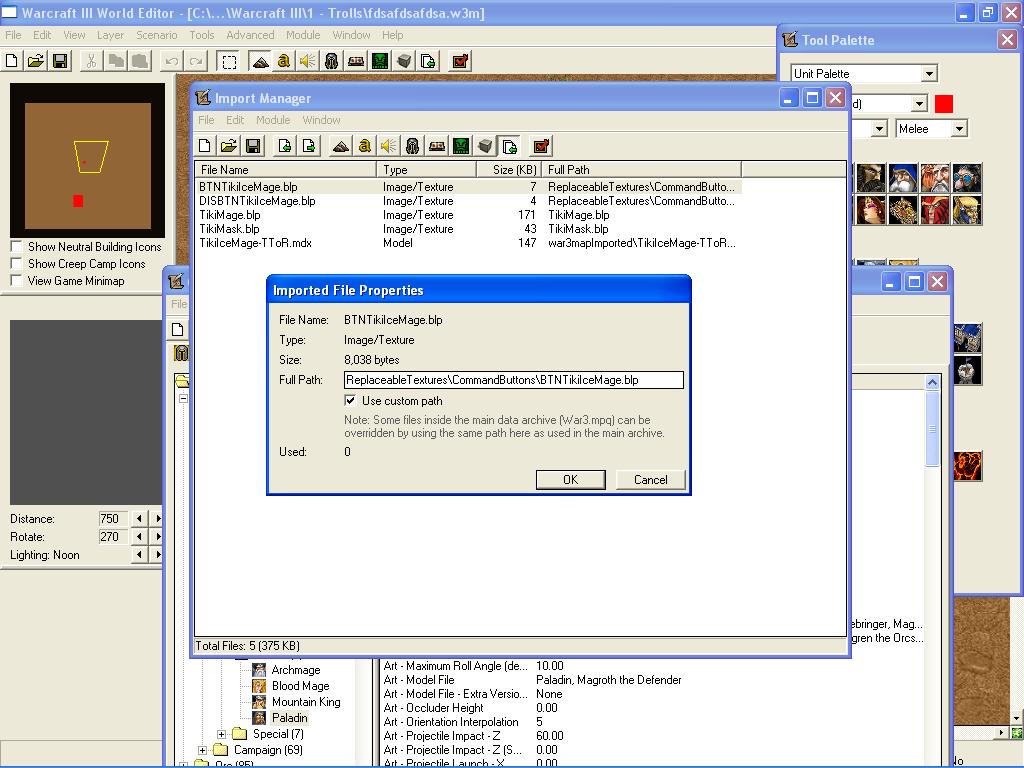Click Open Map icon in World Editor toolbar
Viewport: 1024px width, 768px height.
click(x=35, y=61)
